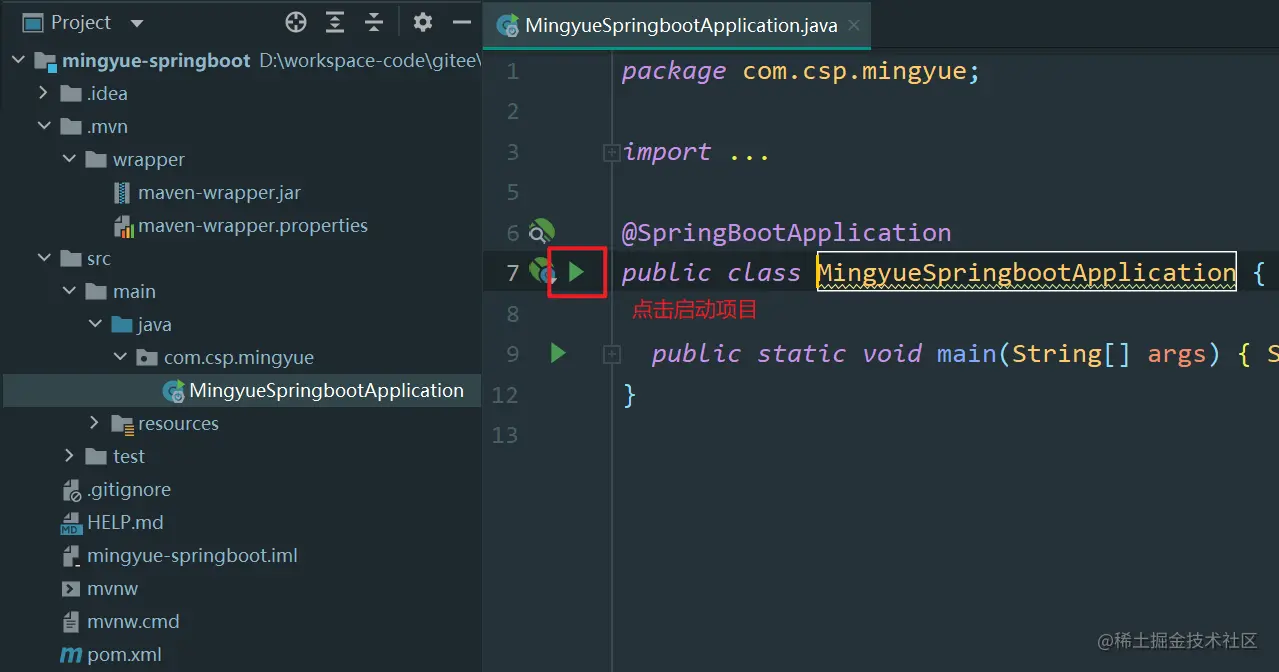
Task: Click the green run arrow beside main method
Action: click(x=558, y=353)
